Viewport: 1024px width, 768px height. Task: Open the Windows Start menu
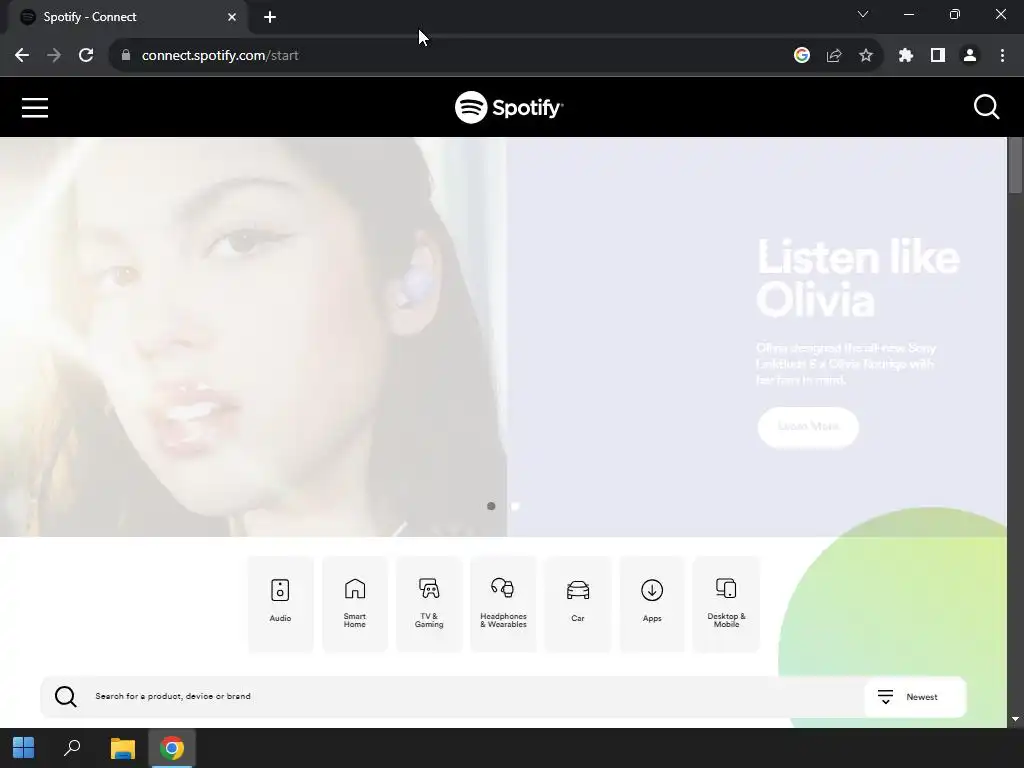24,748
